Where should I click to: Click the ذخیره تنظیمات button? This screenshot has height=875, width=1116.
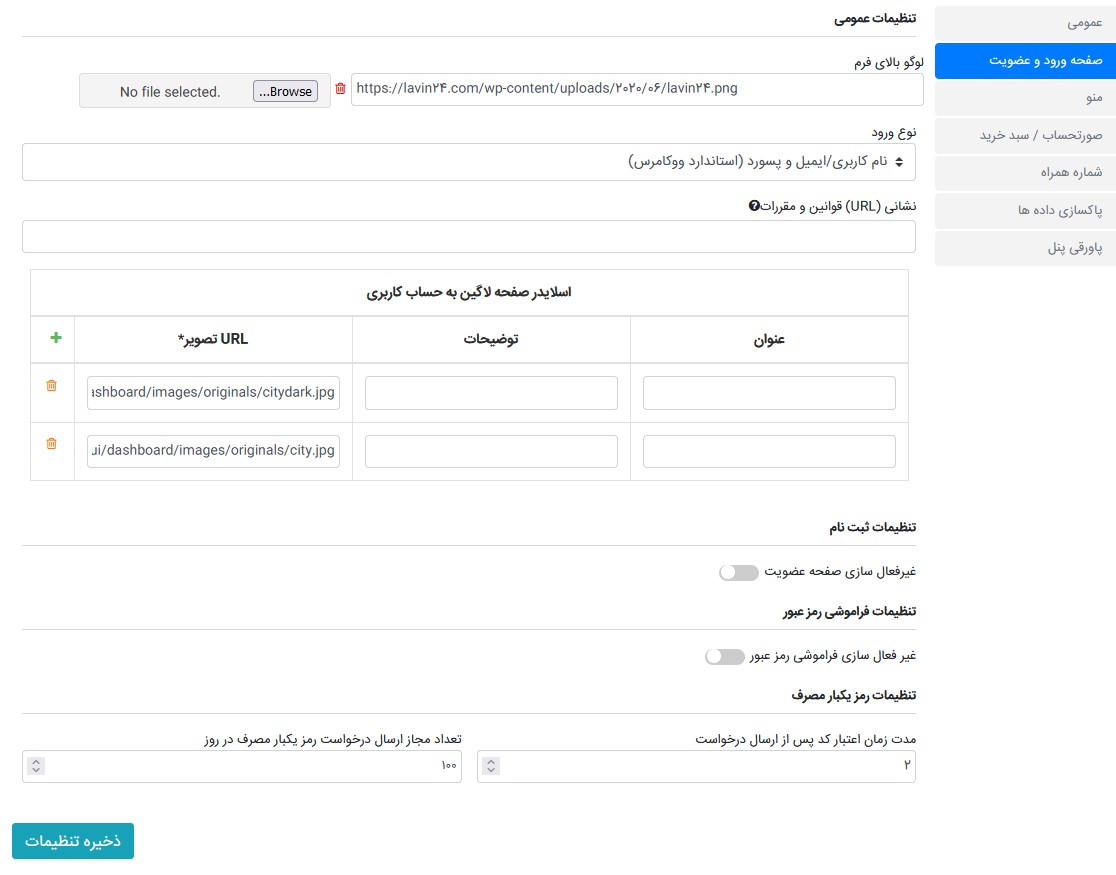pyautogui.click(x=73, y=841)
